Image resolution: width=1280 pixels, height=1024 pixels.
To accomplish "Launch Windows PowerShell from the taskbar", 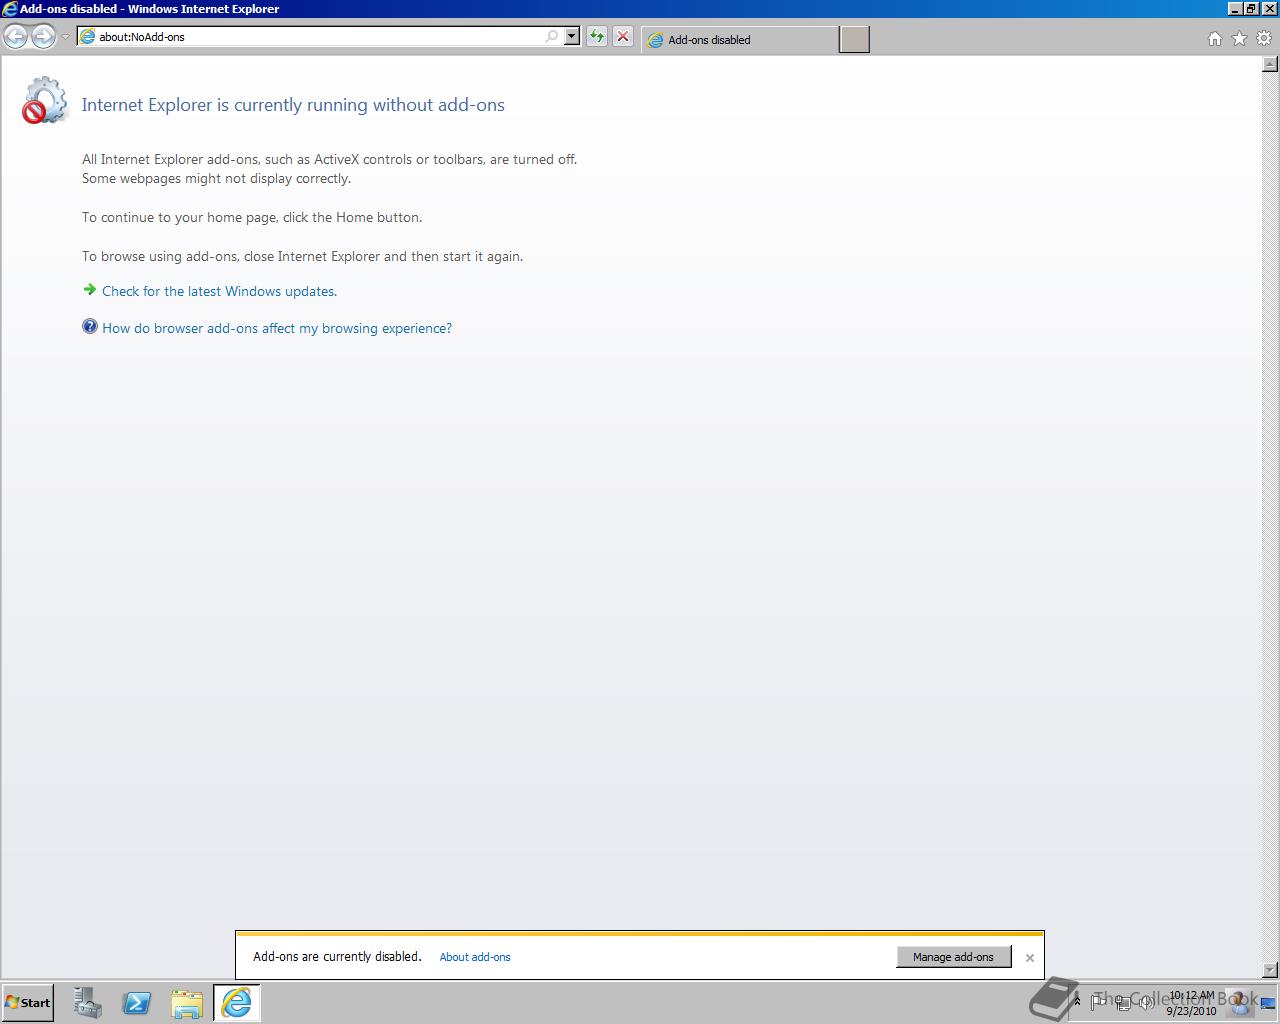I will (x=137, y=1003).
